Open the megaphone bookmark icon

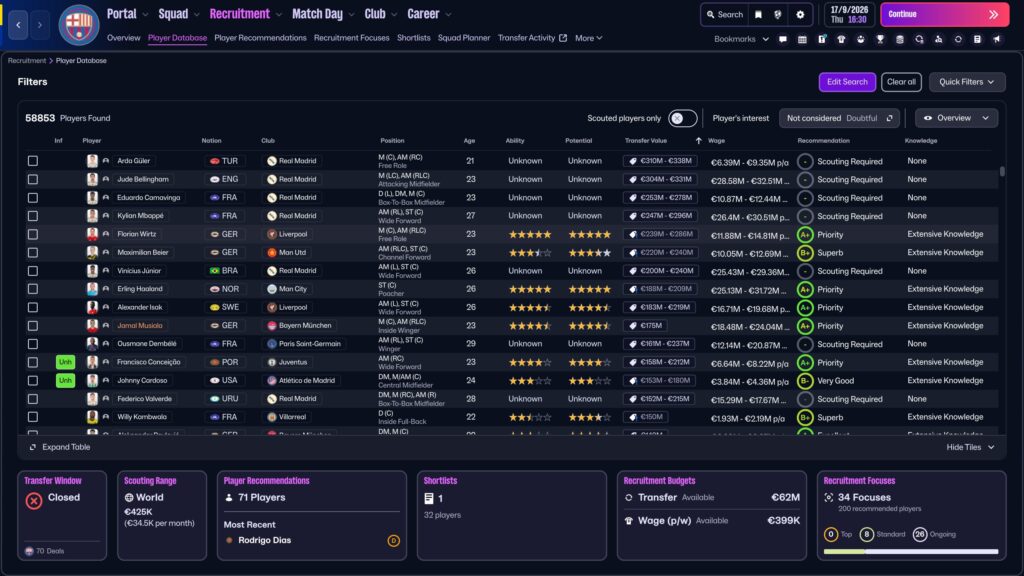tap(997, 39)
